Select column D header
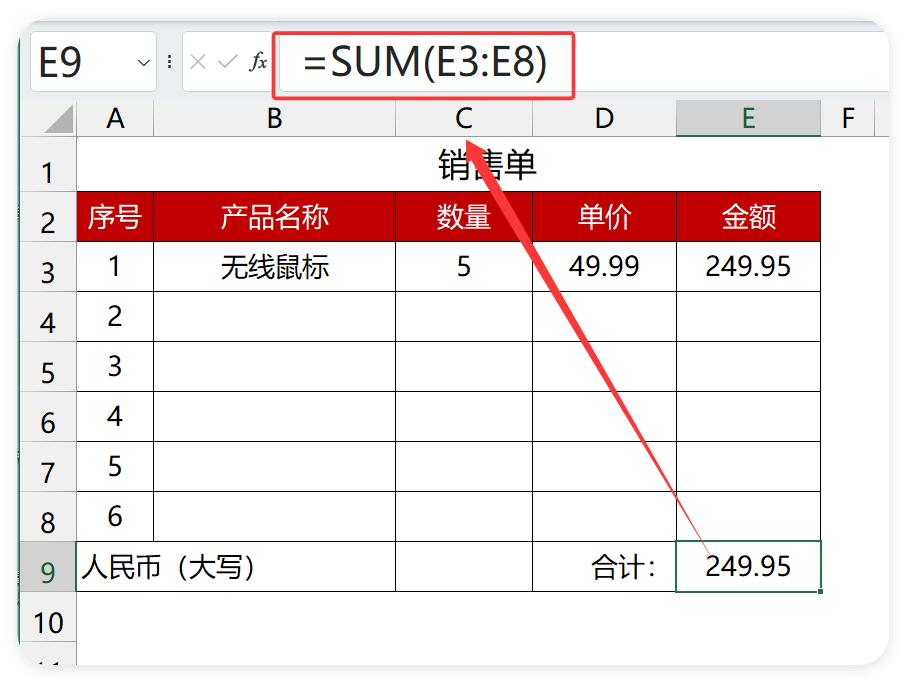This screenshot has height=682, width=906. 604,118
